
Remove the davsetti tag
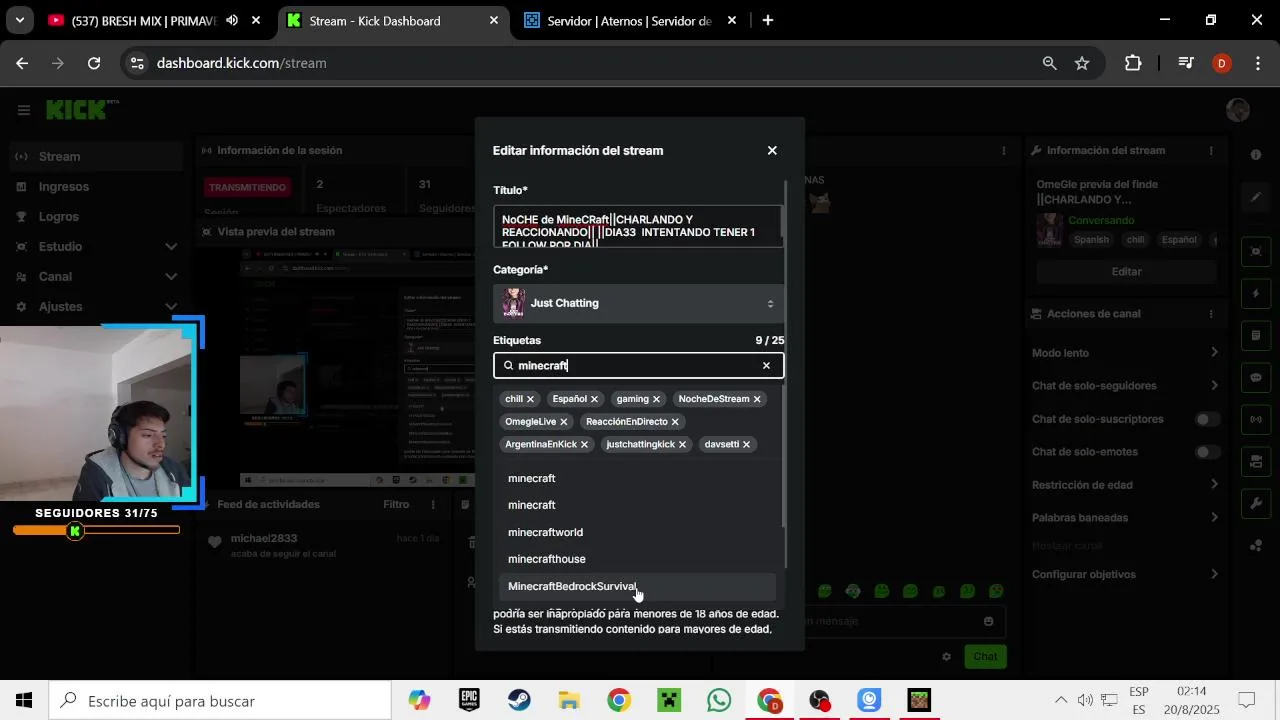point(747,444)
